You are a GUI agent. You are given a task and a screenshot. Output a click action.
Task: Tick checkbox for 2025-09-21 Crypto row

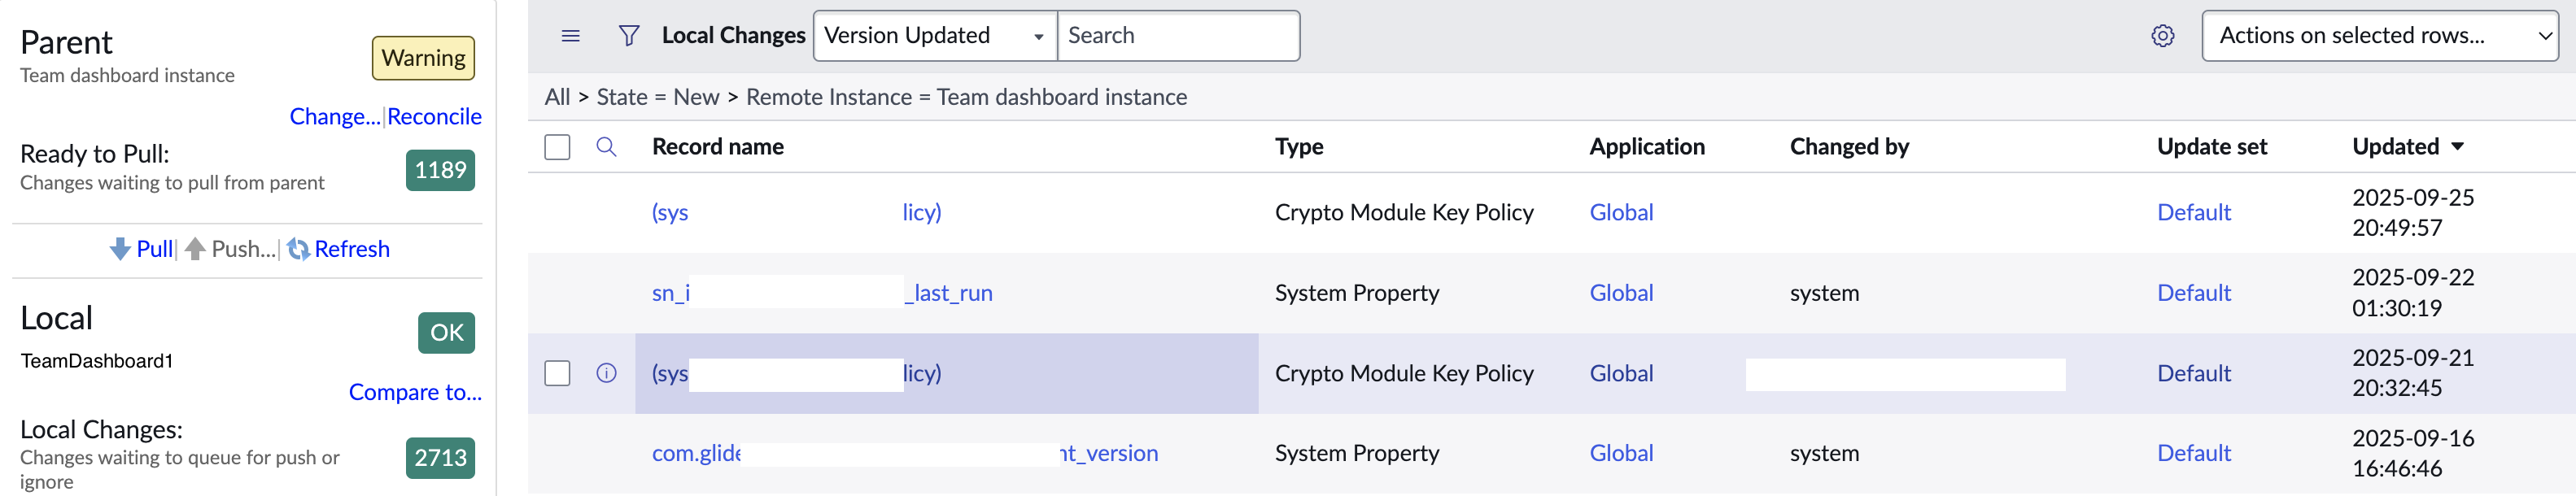pyautogui.click(x=557, y=373)
